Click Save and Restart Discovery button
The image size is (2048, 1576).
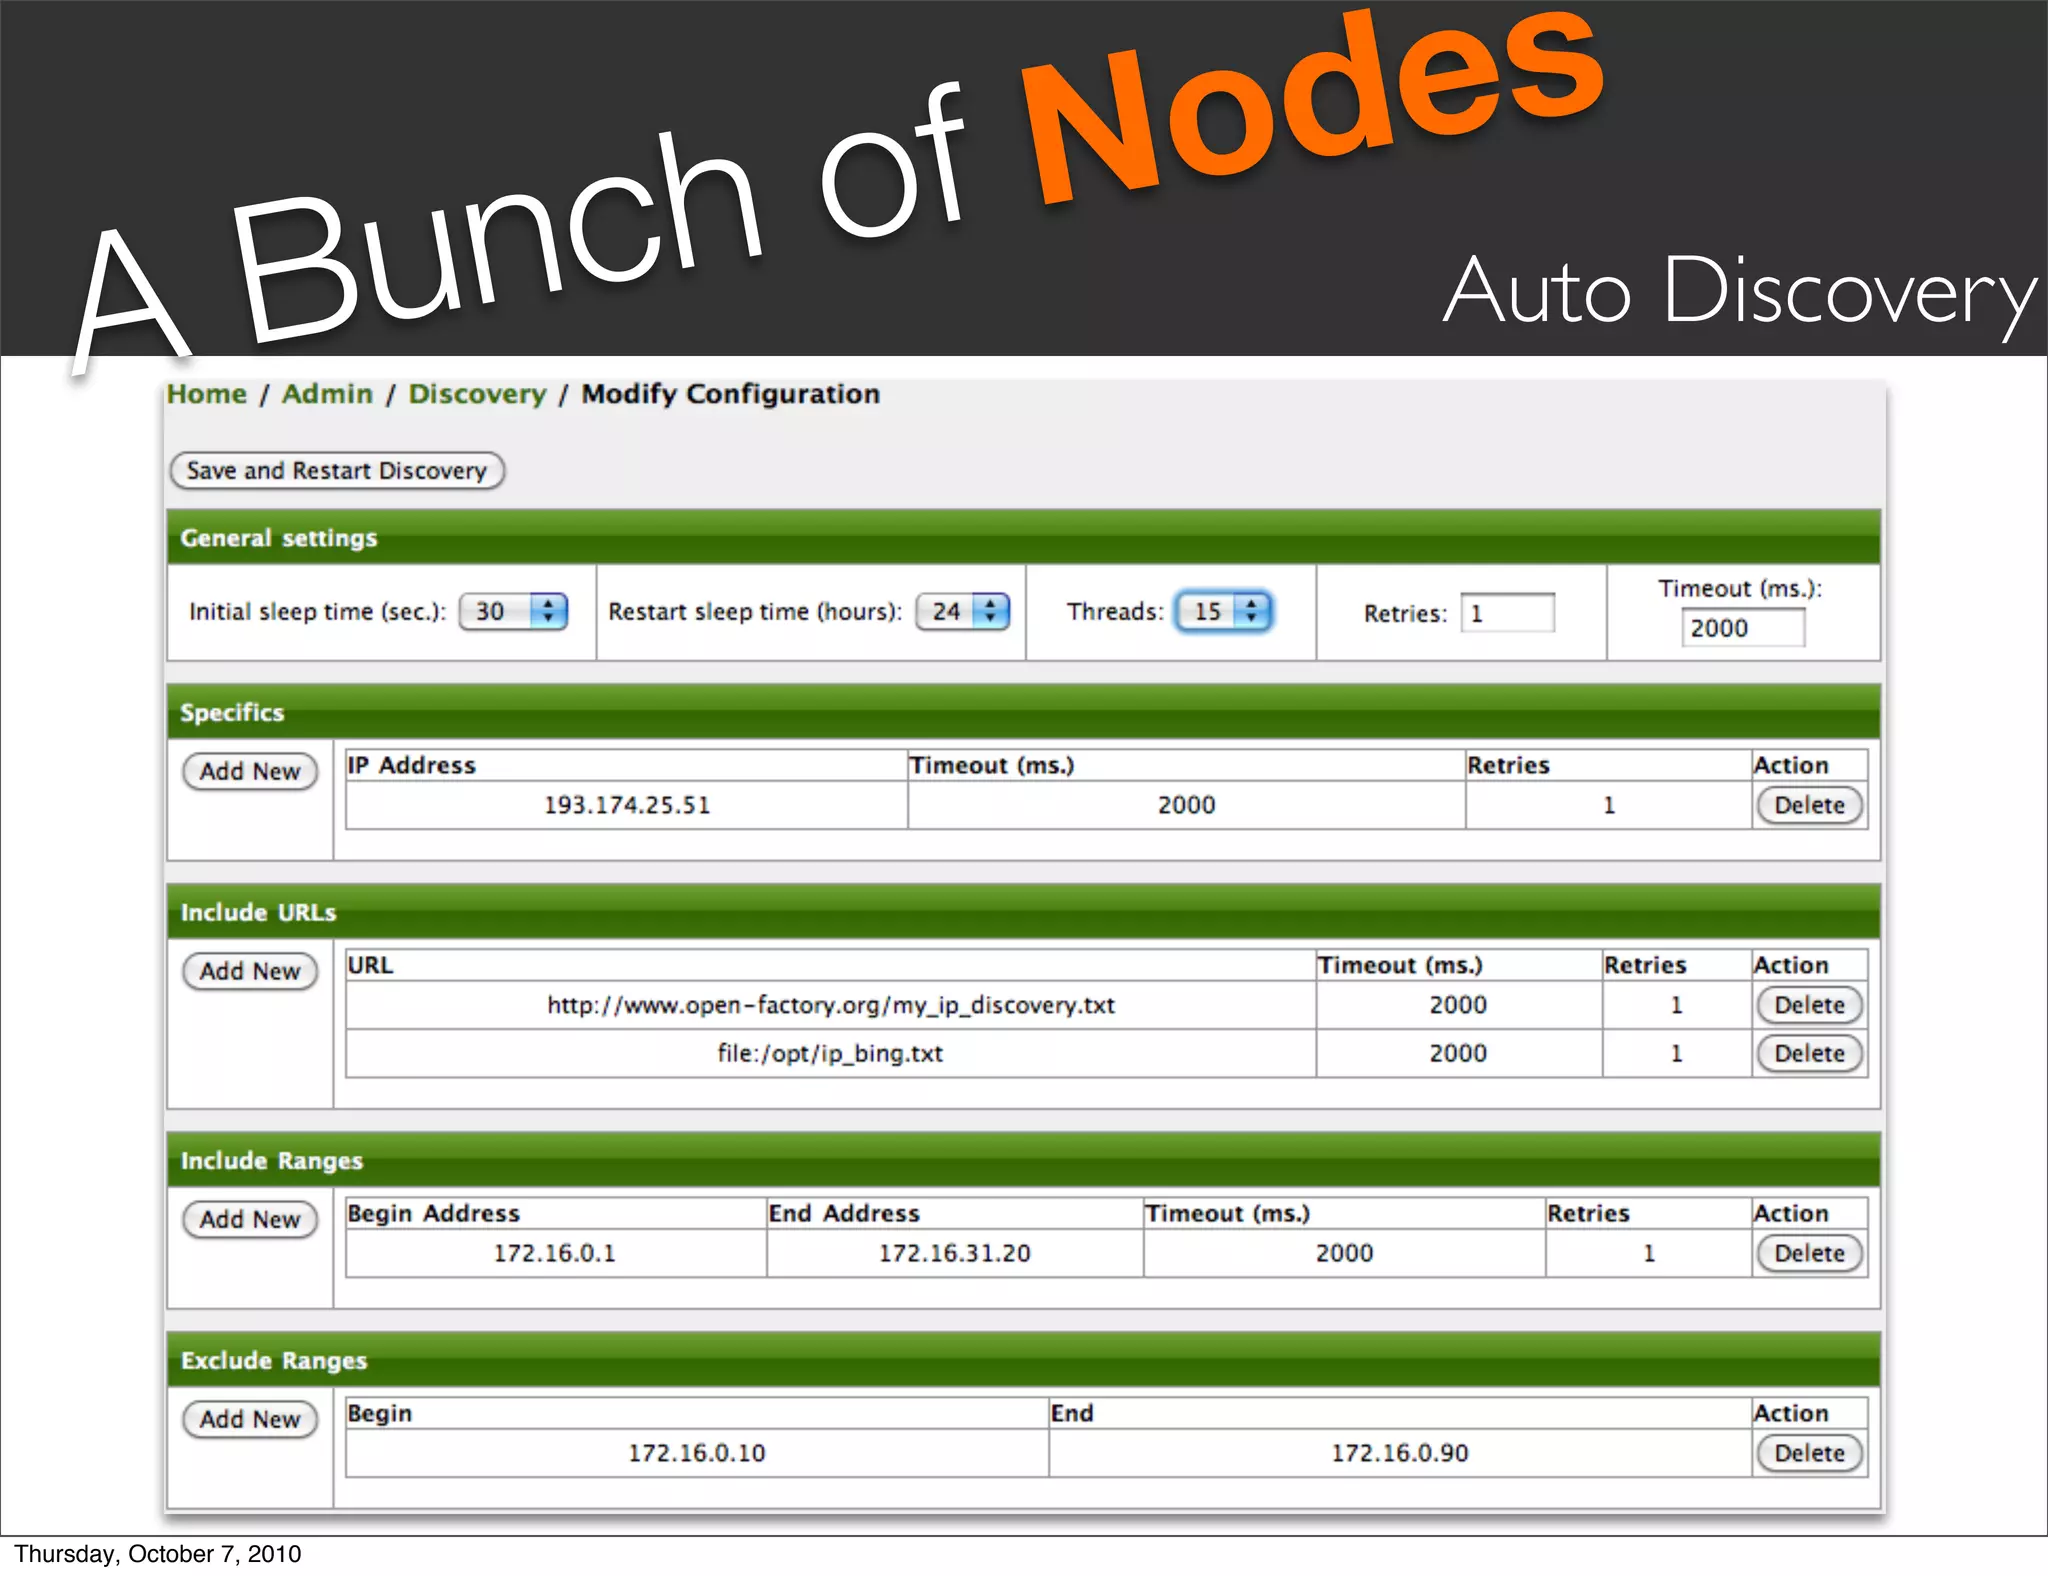click(337, 471)
